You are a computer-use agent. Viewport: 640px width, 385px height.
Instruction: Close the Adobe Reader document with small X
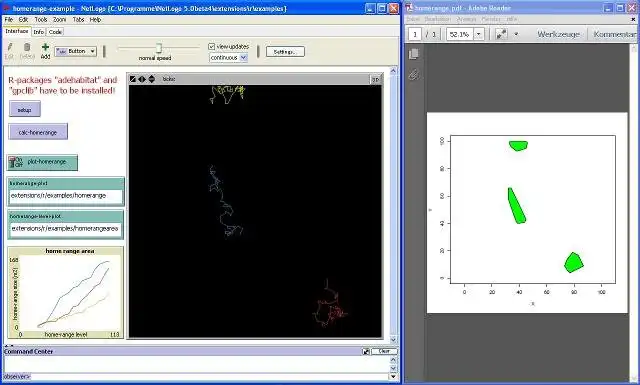633,20
